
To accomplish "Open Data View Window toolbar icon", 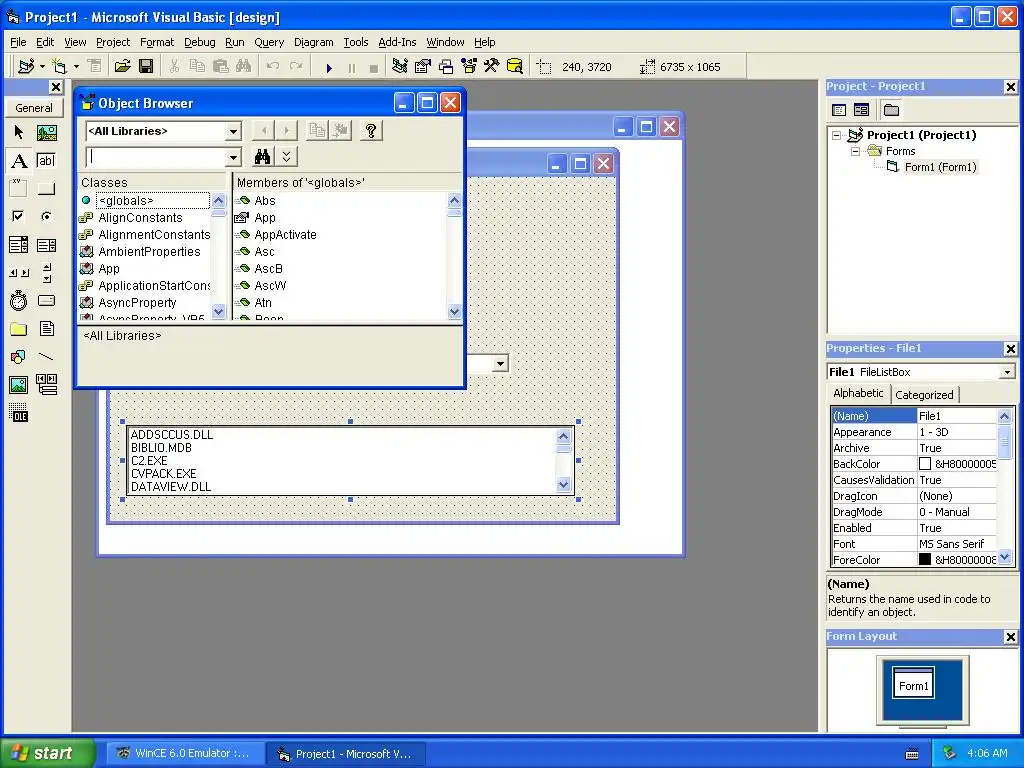I will tap(515, 67).
